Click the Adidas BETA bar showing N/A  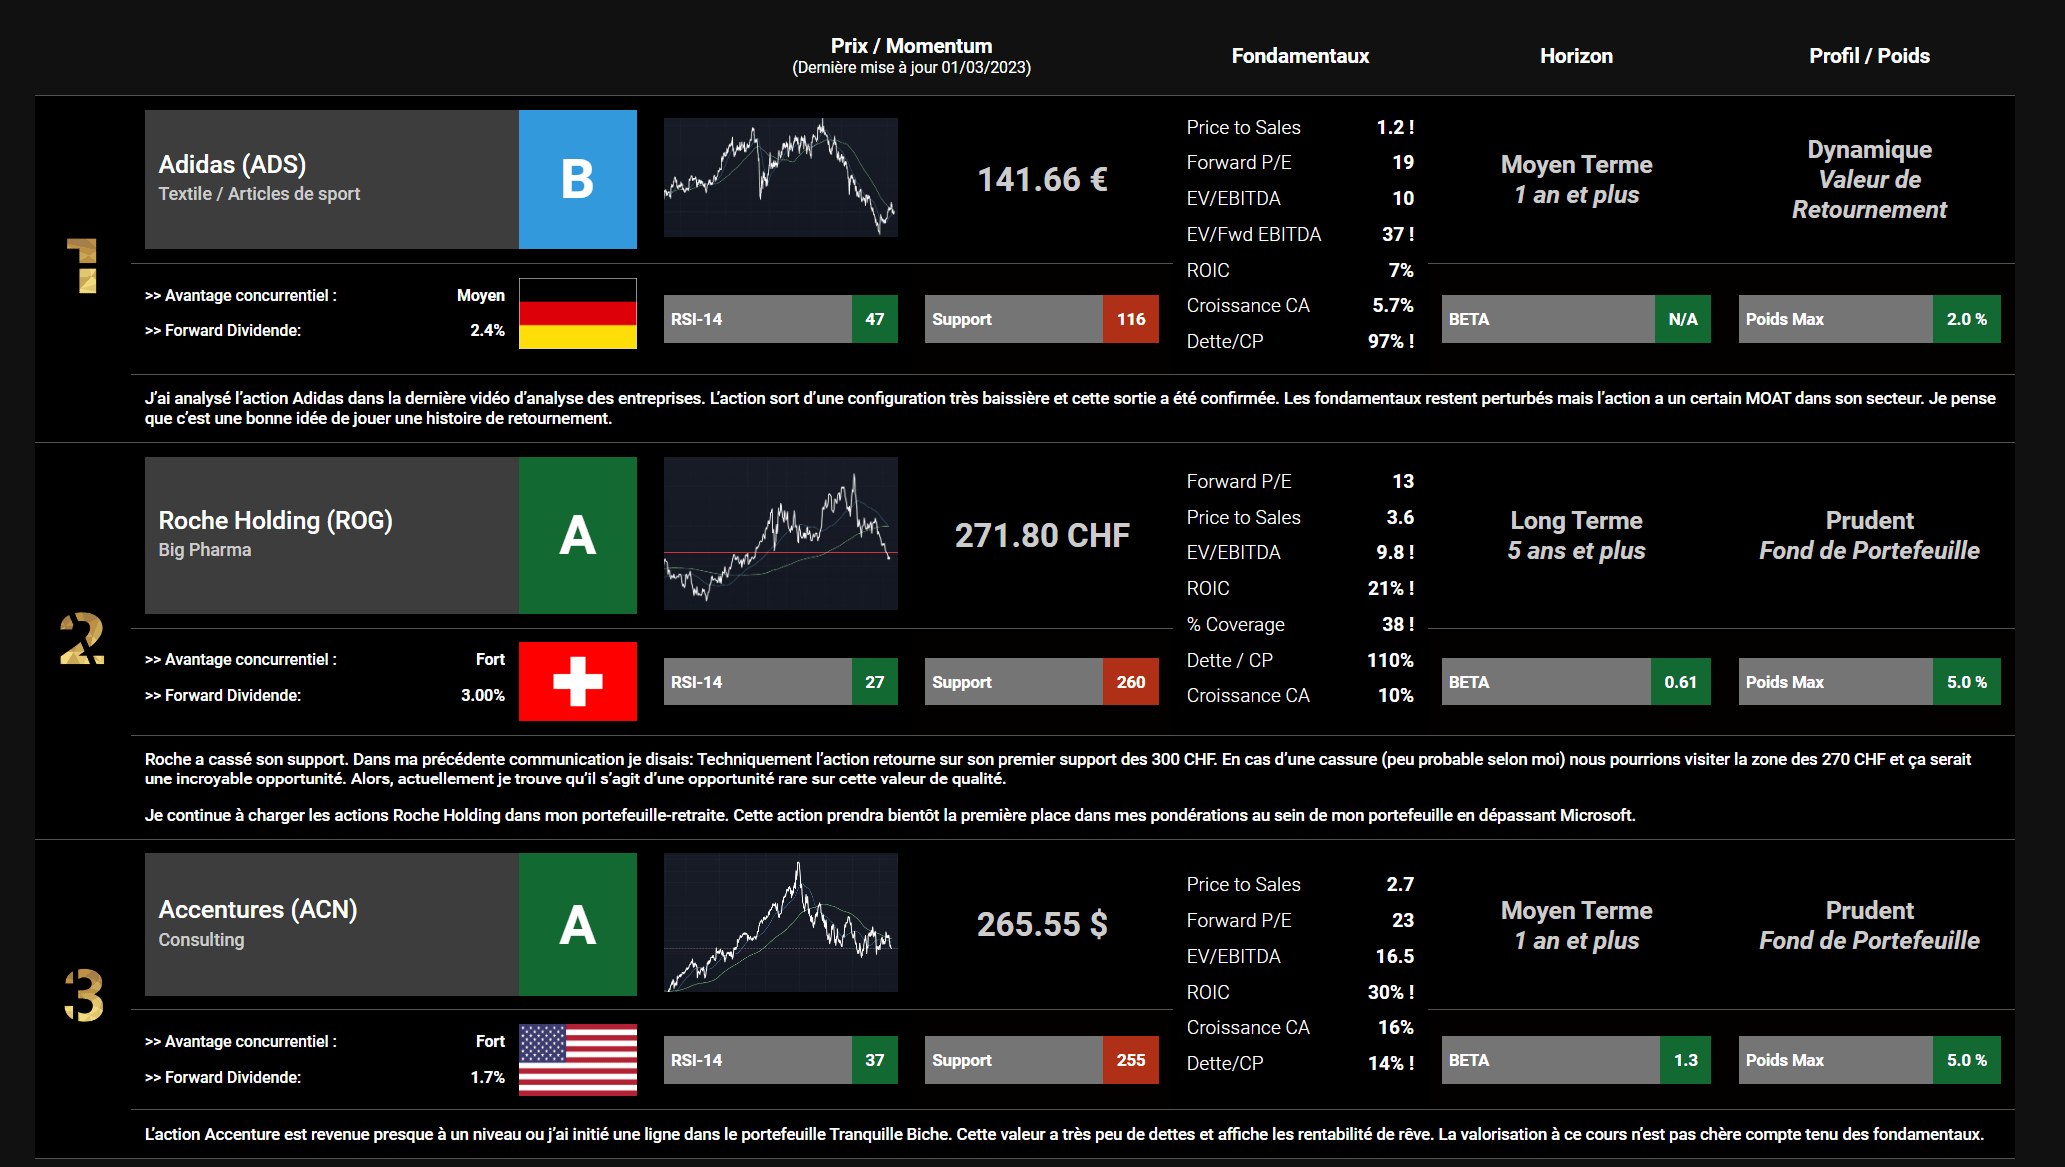point(1576,319)
